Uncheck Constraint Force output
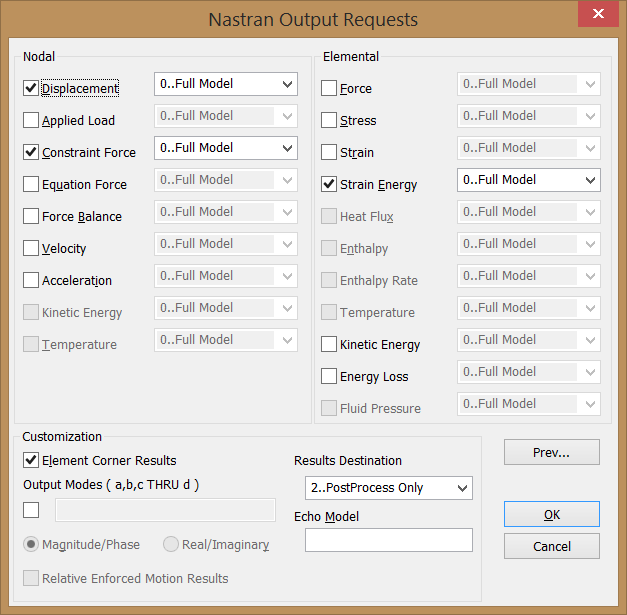 31,152
